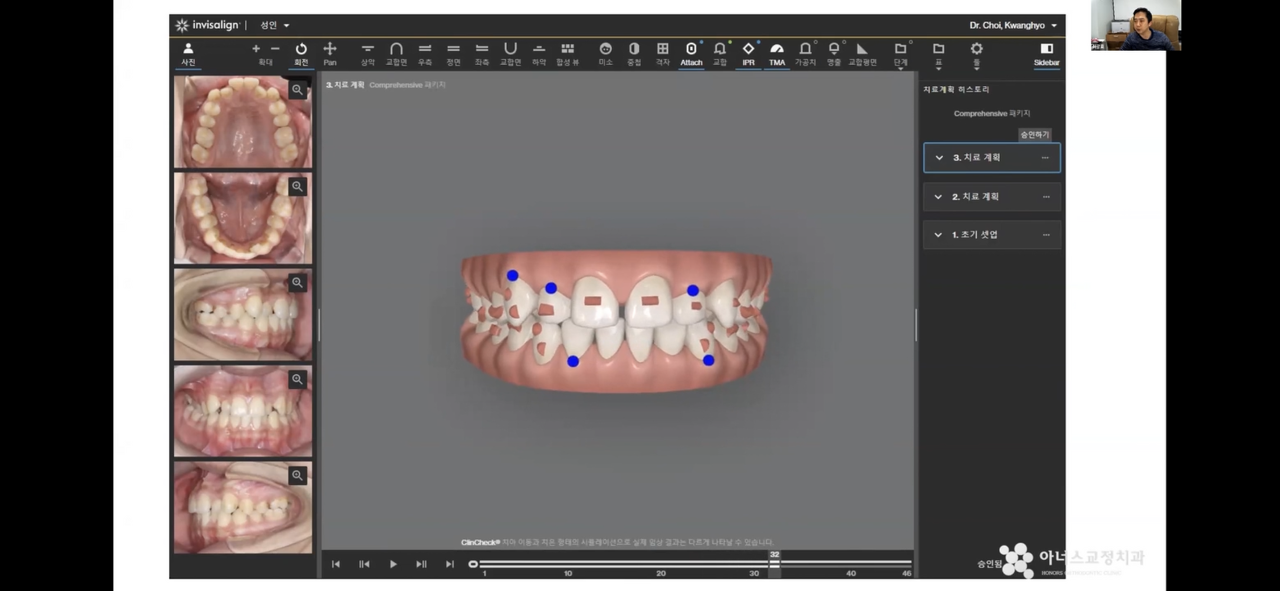Select the 회전 (rotate) tool
This screenshot has height=591, width=1280.
301,54
